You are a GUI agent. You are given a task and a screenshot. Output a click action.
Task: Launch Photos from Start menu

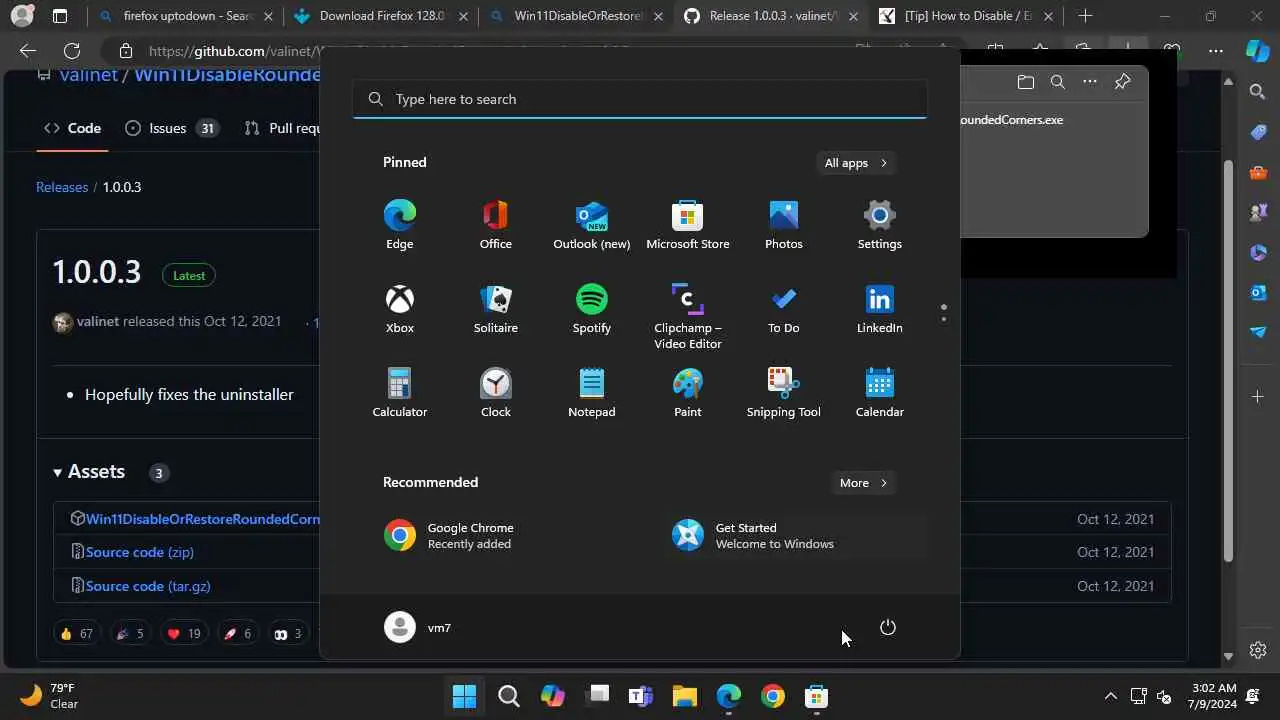tap(783, 225)
